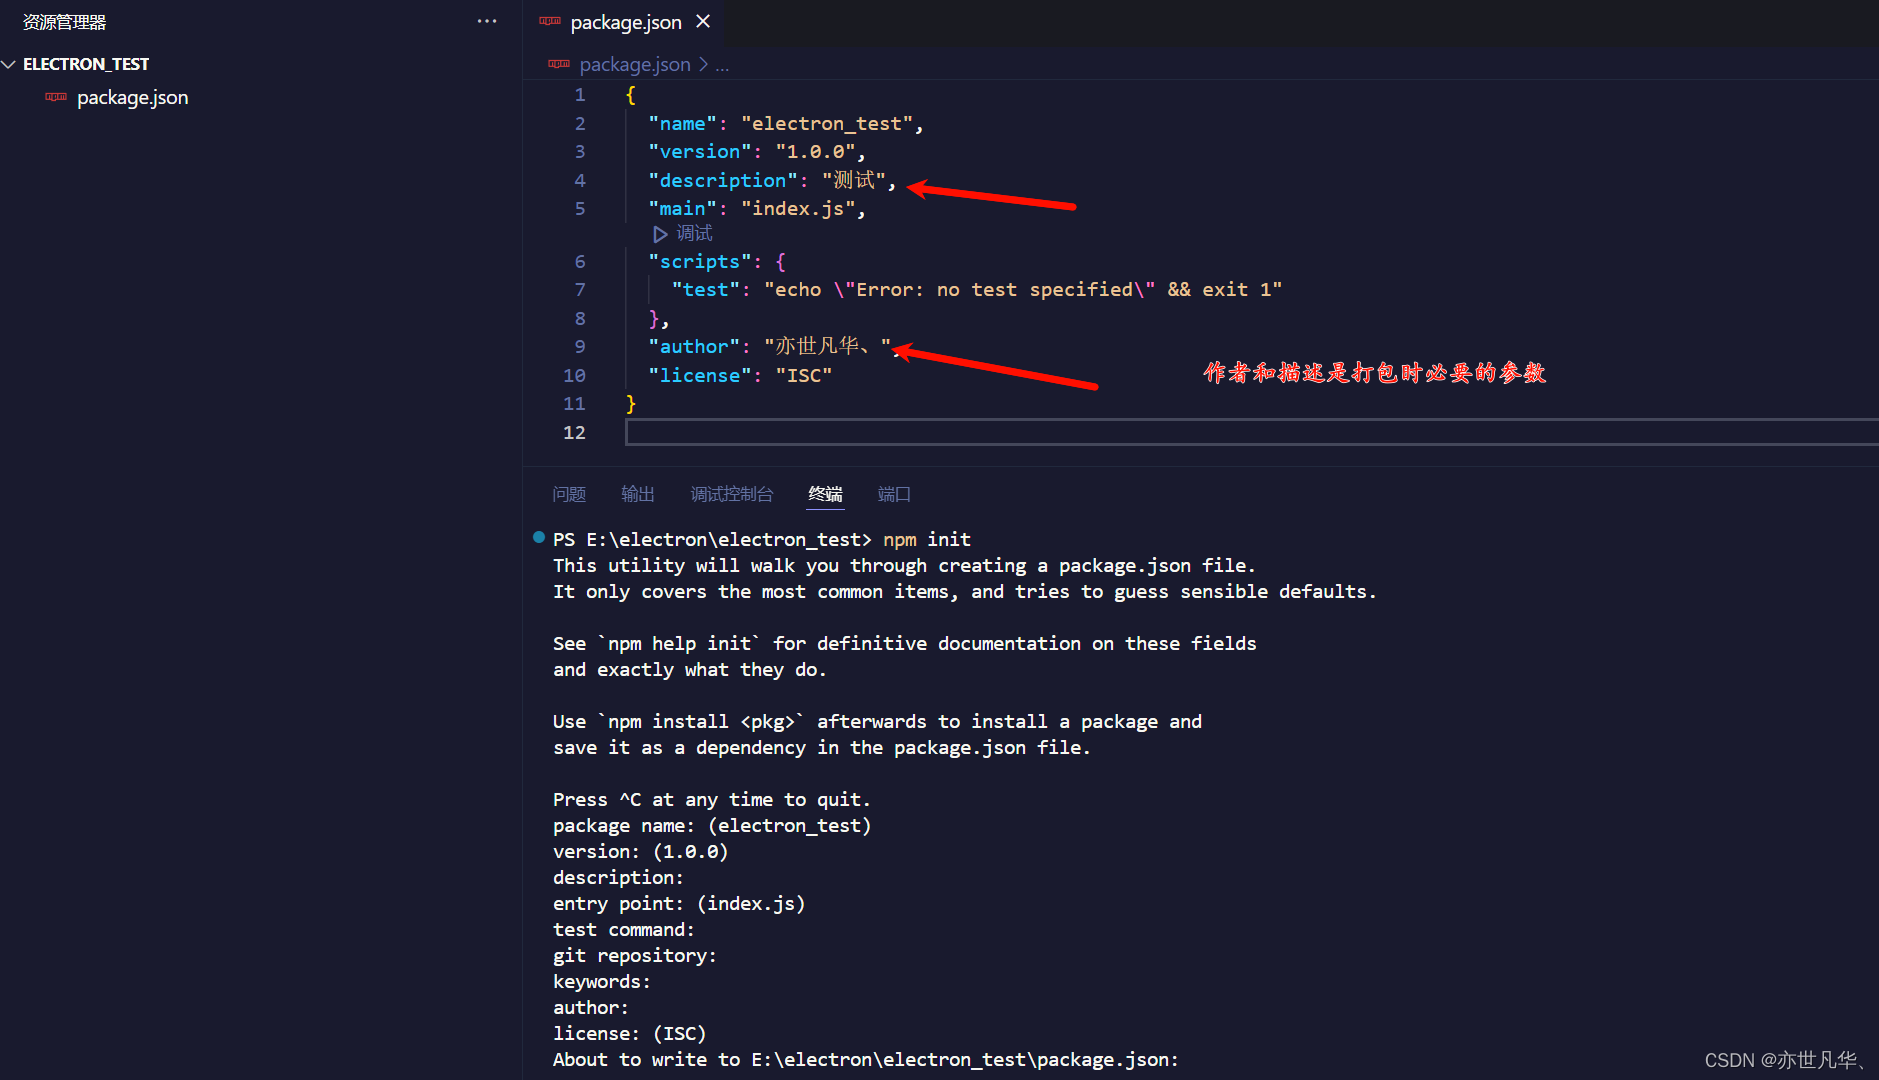Click line number 12 in the gutter

click(x=574, y=432)
